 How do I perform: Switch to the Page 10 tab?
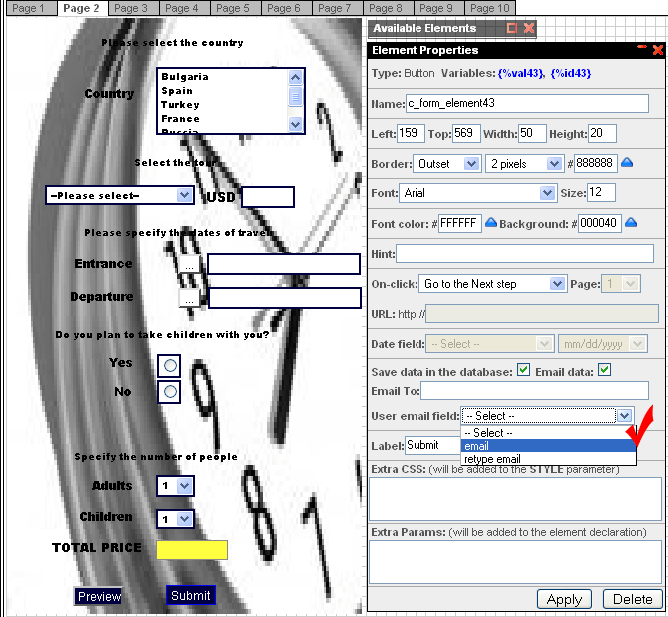pyautogui.click(x=490, y=9)
